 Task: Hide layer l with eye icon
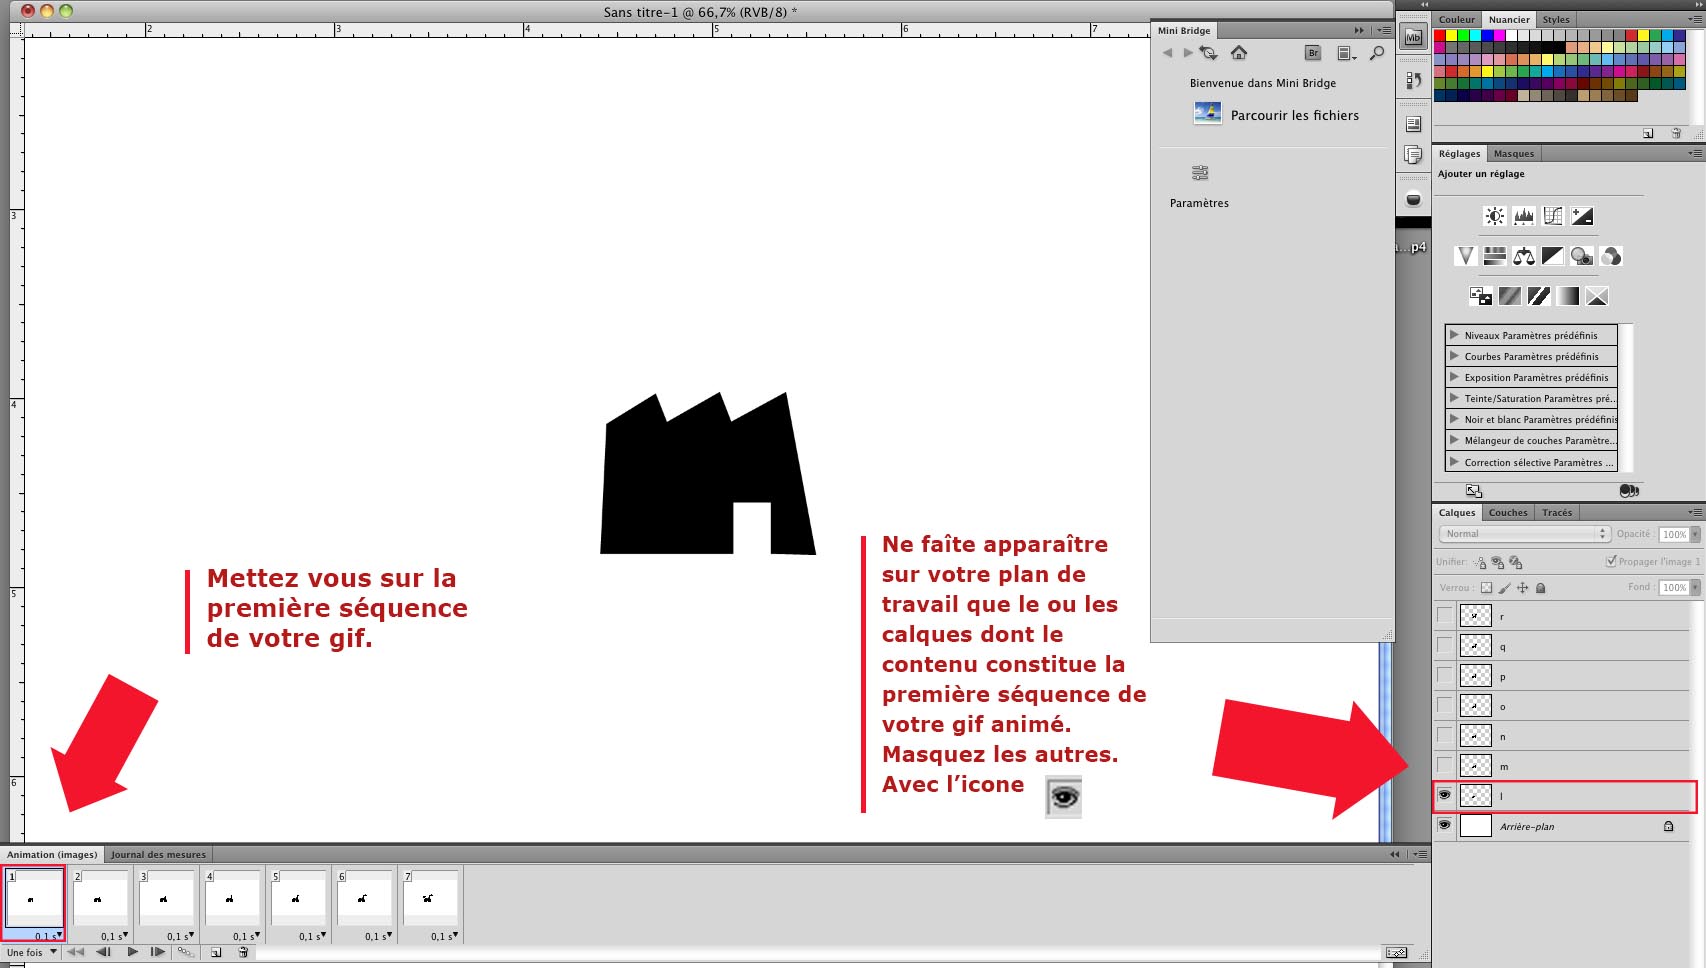point(1444,795)
